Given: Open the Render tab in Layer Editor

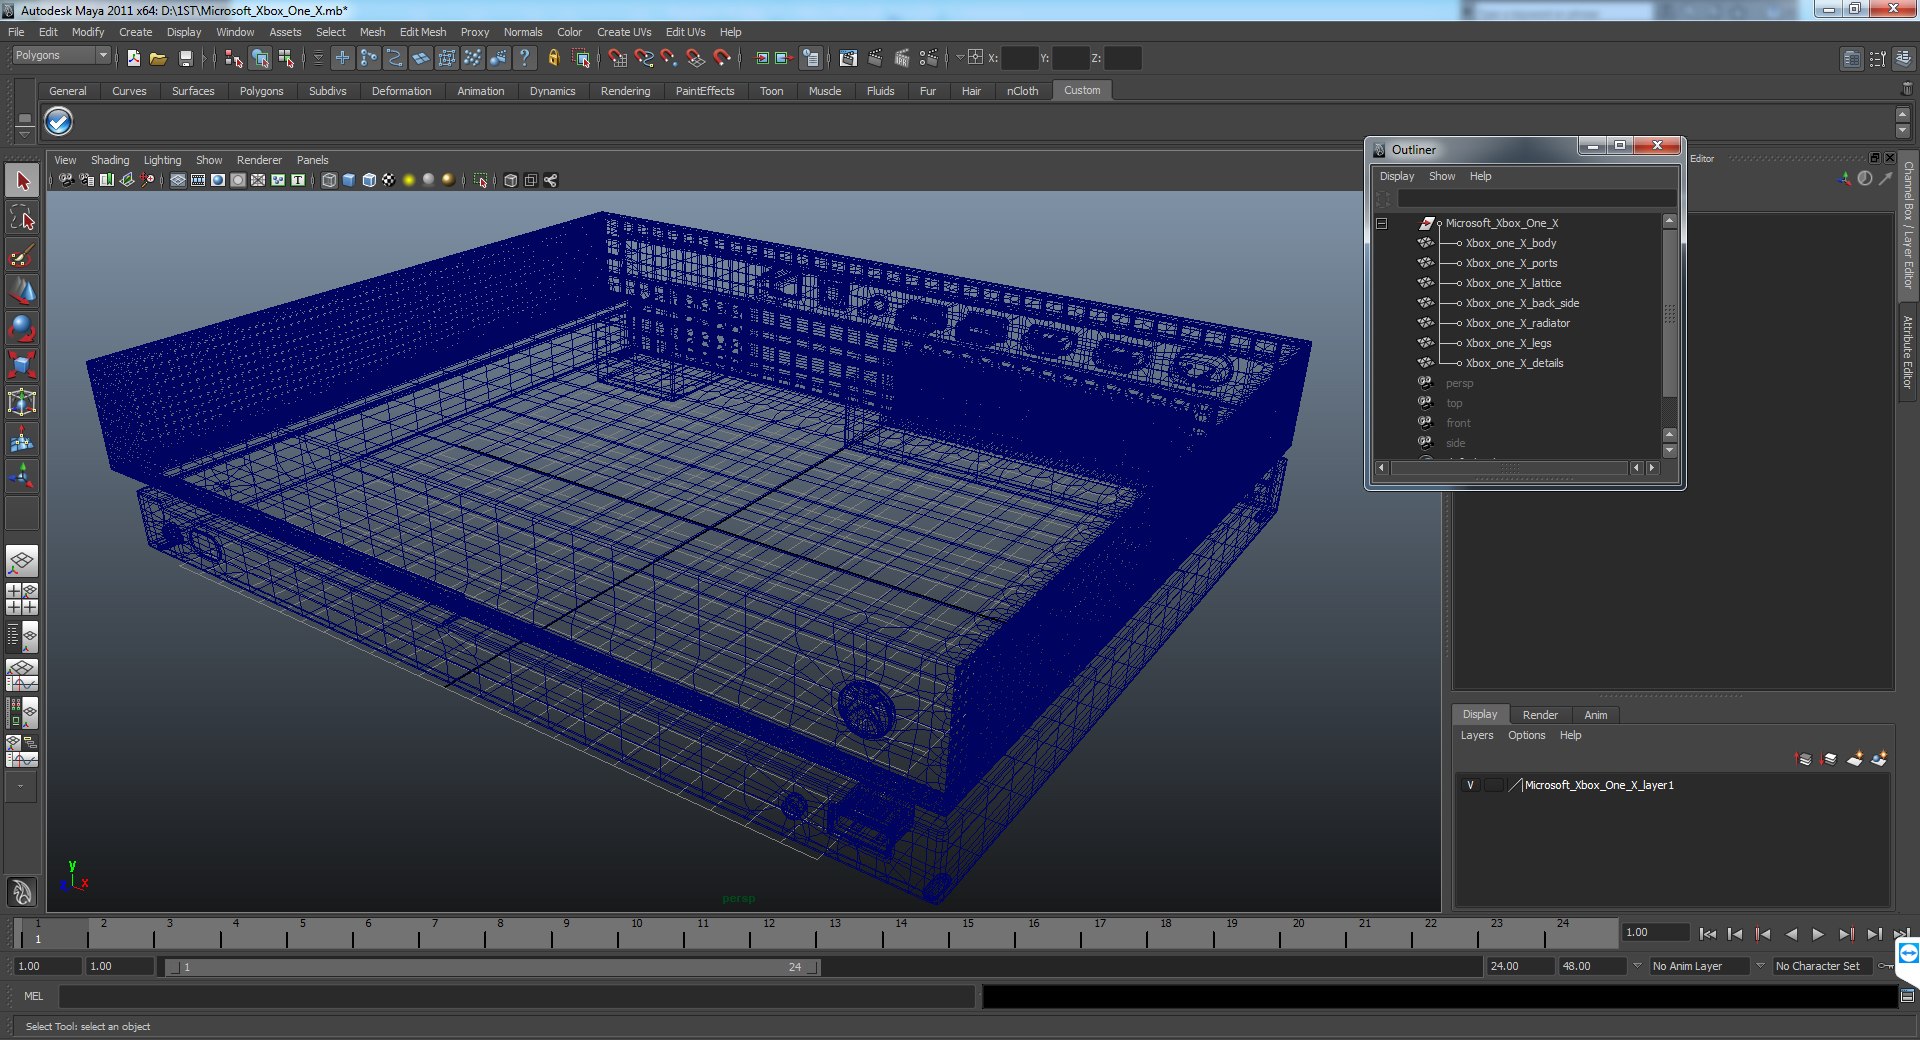Looking at the screenshot, I should pos(1540,715).
